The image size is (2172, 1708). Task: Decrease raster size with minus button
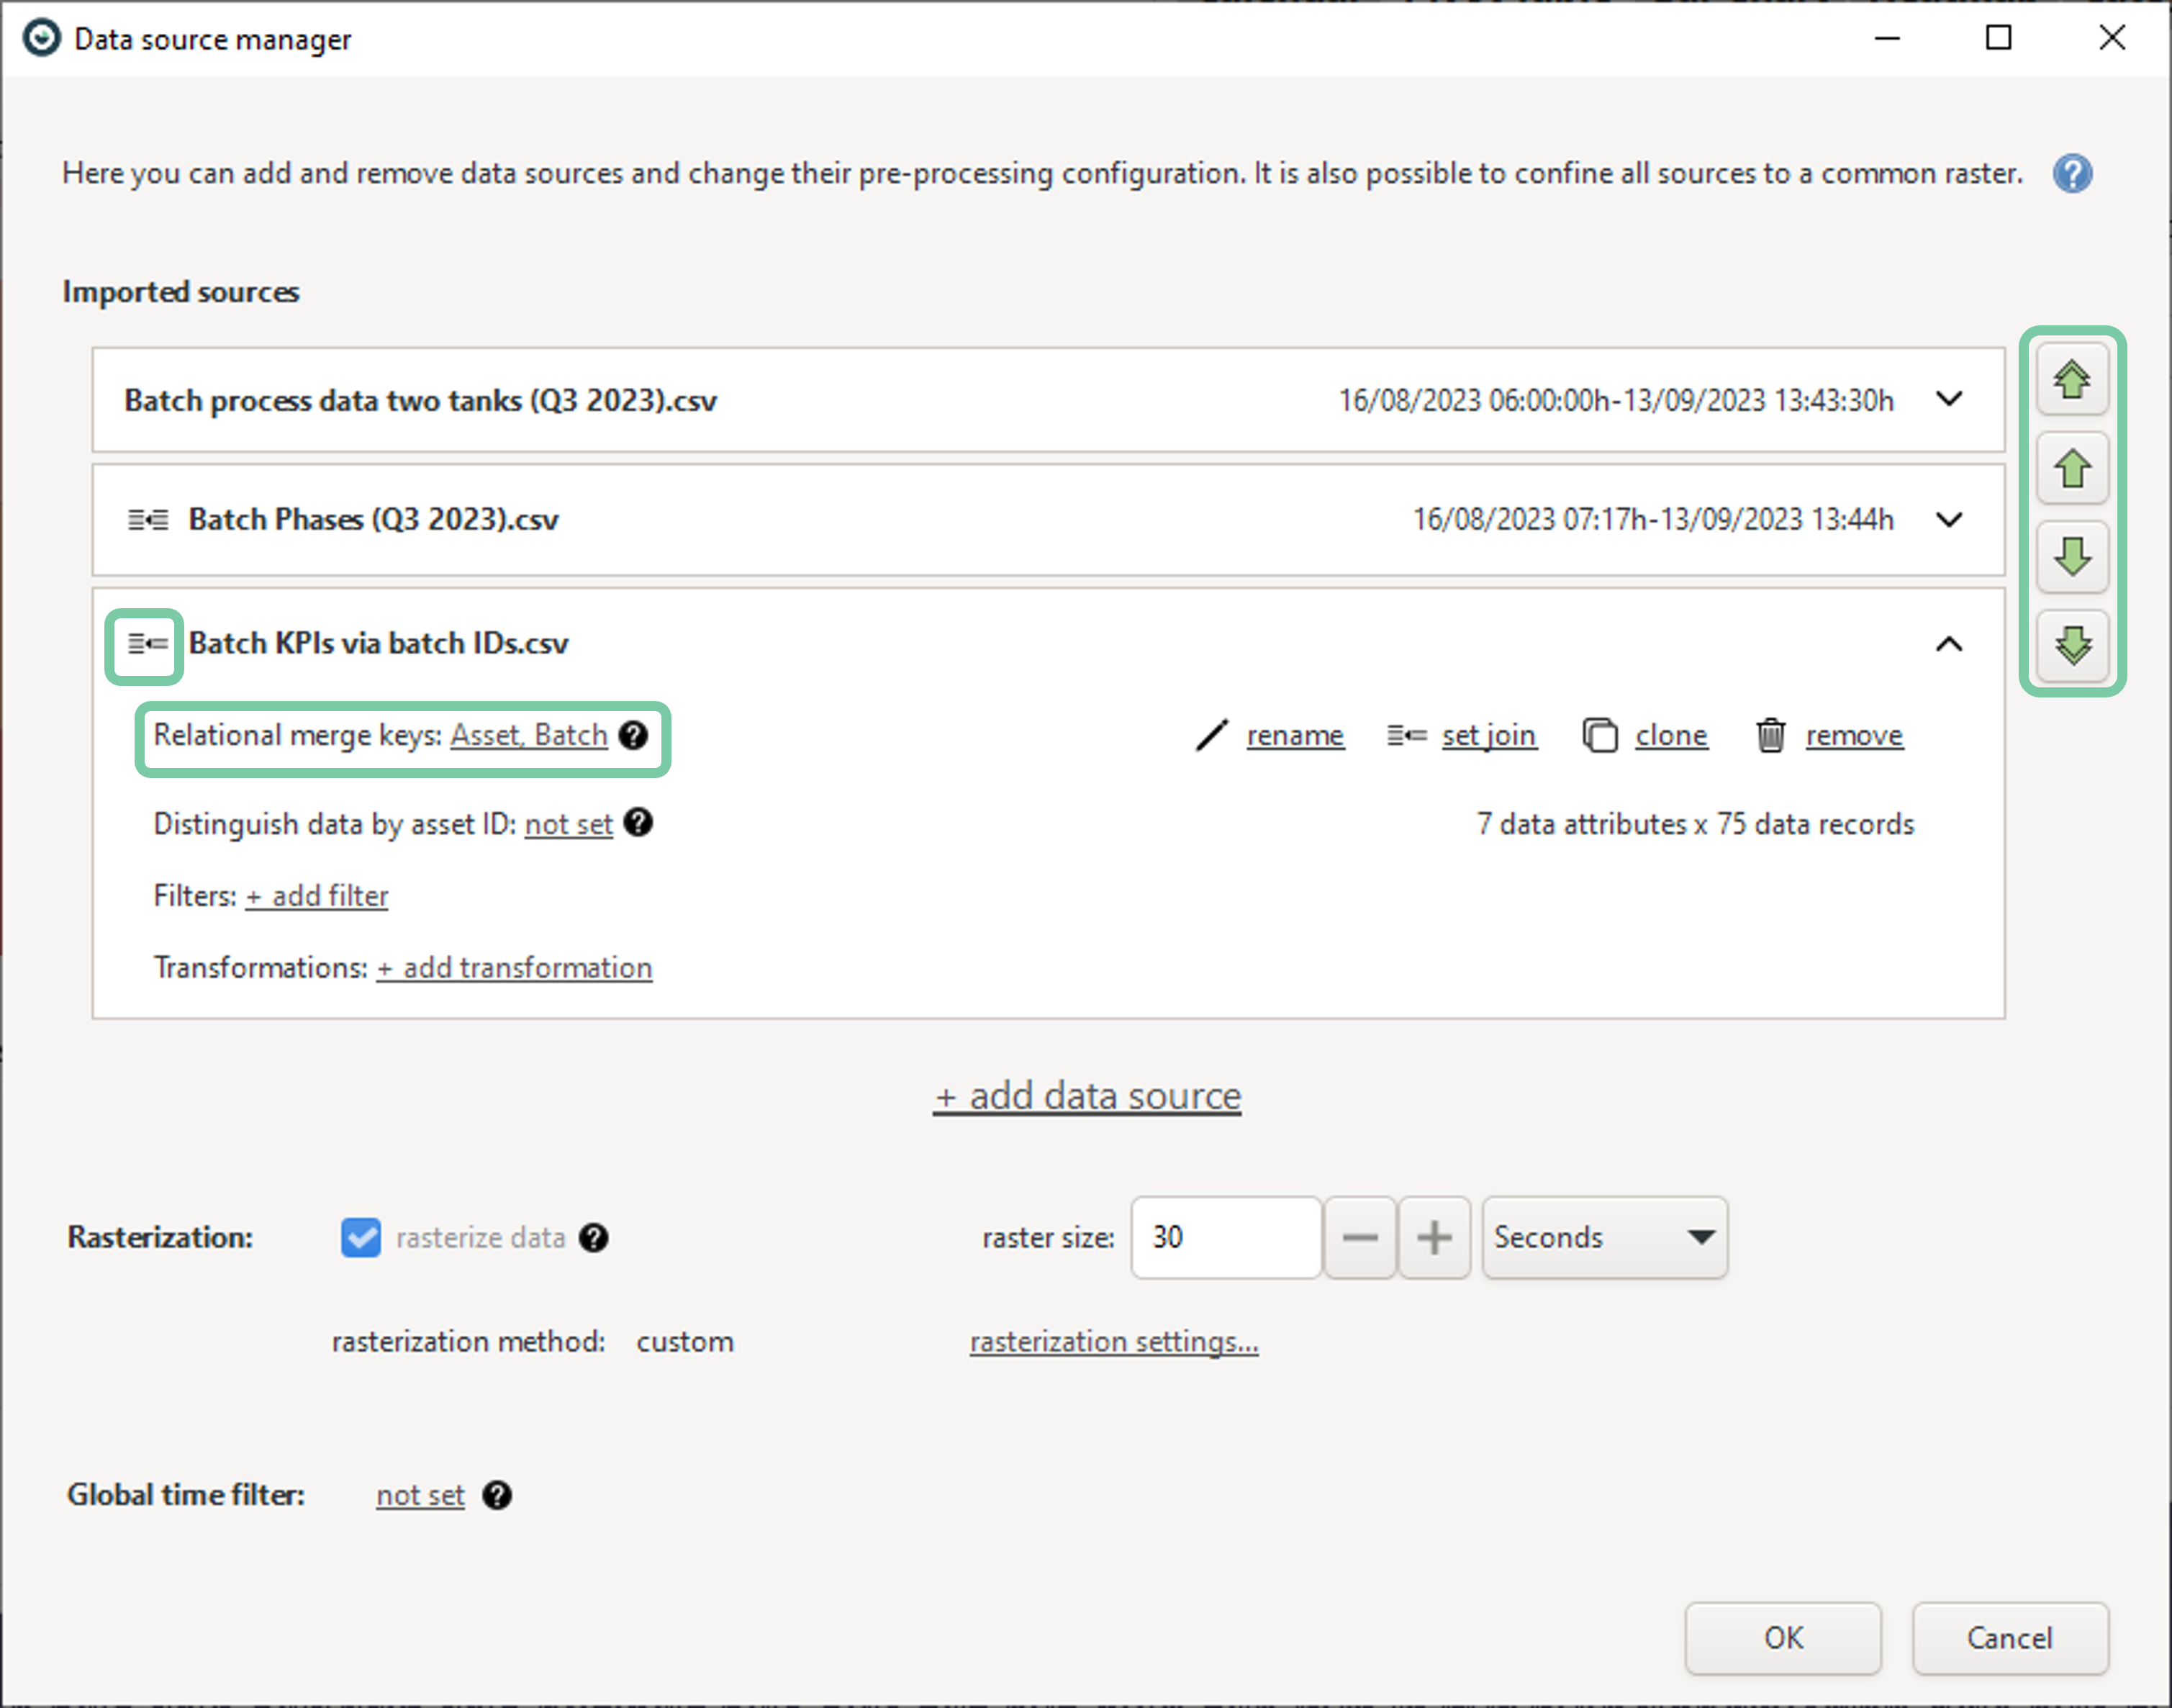tap(1360, 1238)
